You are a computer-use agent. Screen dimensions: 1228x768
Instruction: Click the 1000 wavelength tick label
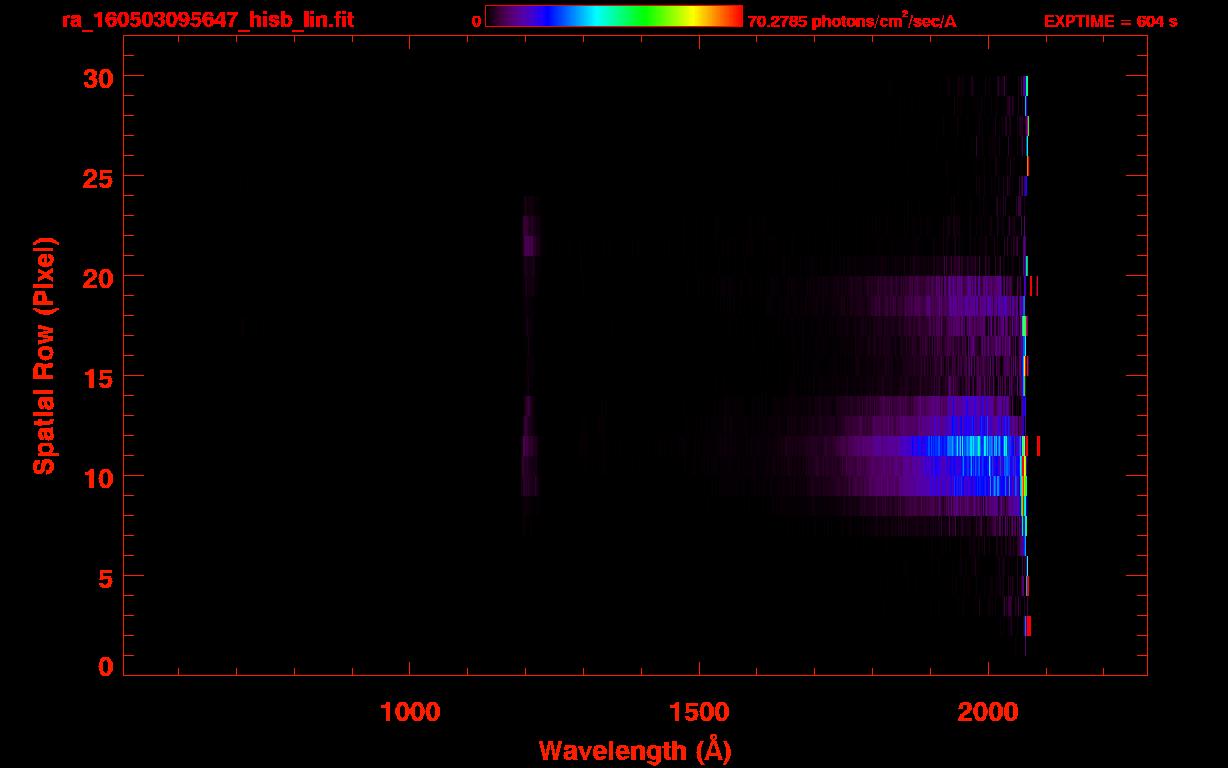pos(410,712)
